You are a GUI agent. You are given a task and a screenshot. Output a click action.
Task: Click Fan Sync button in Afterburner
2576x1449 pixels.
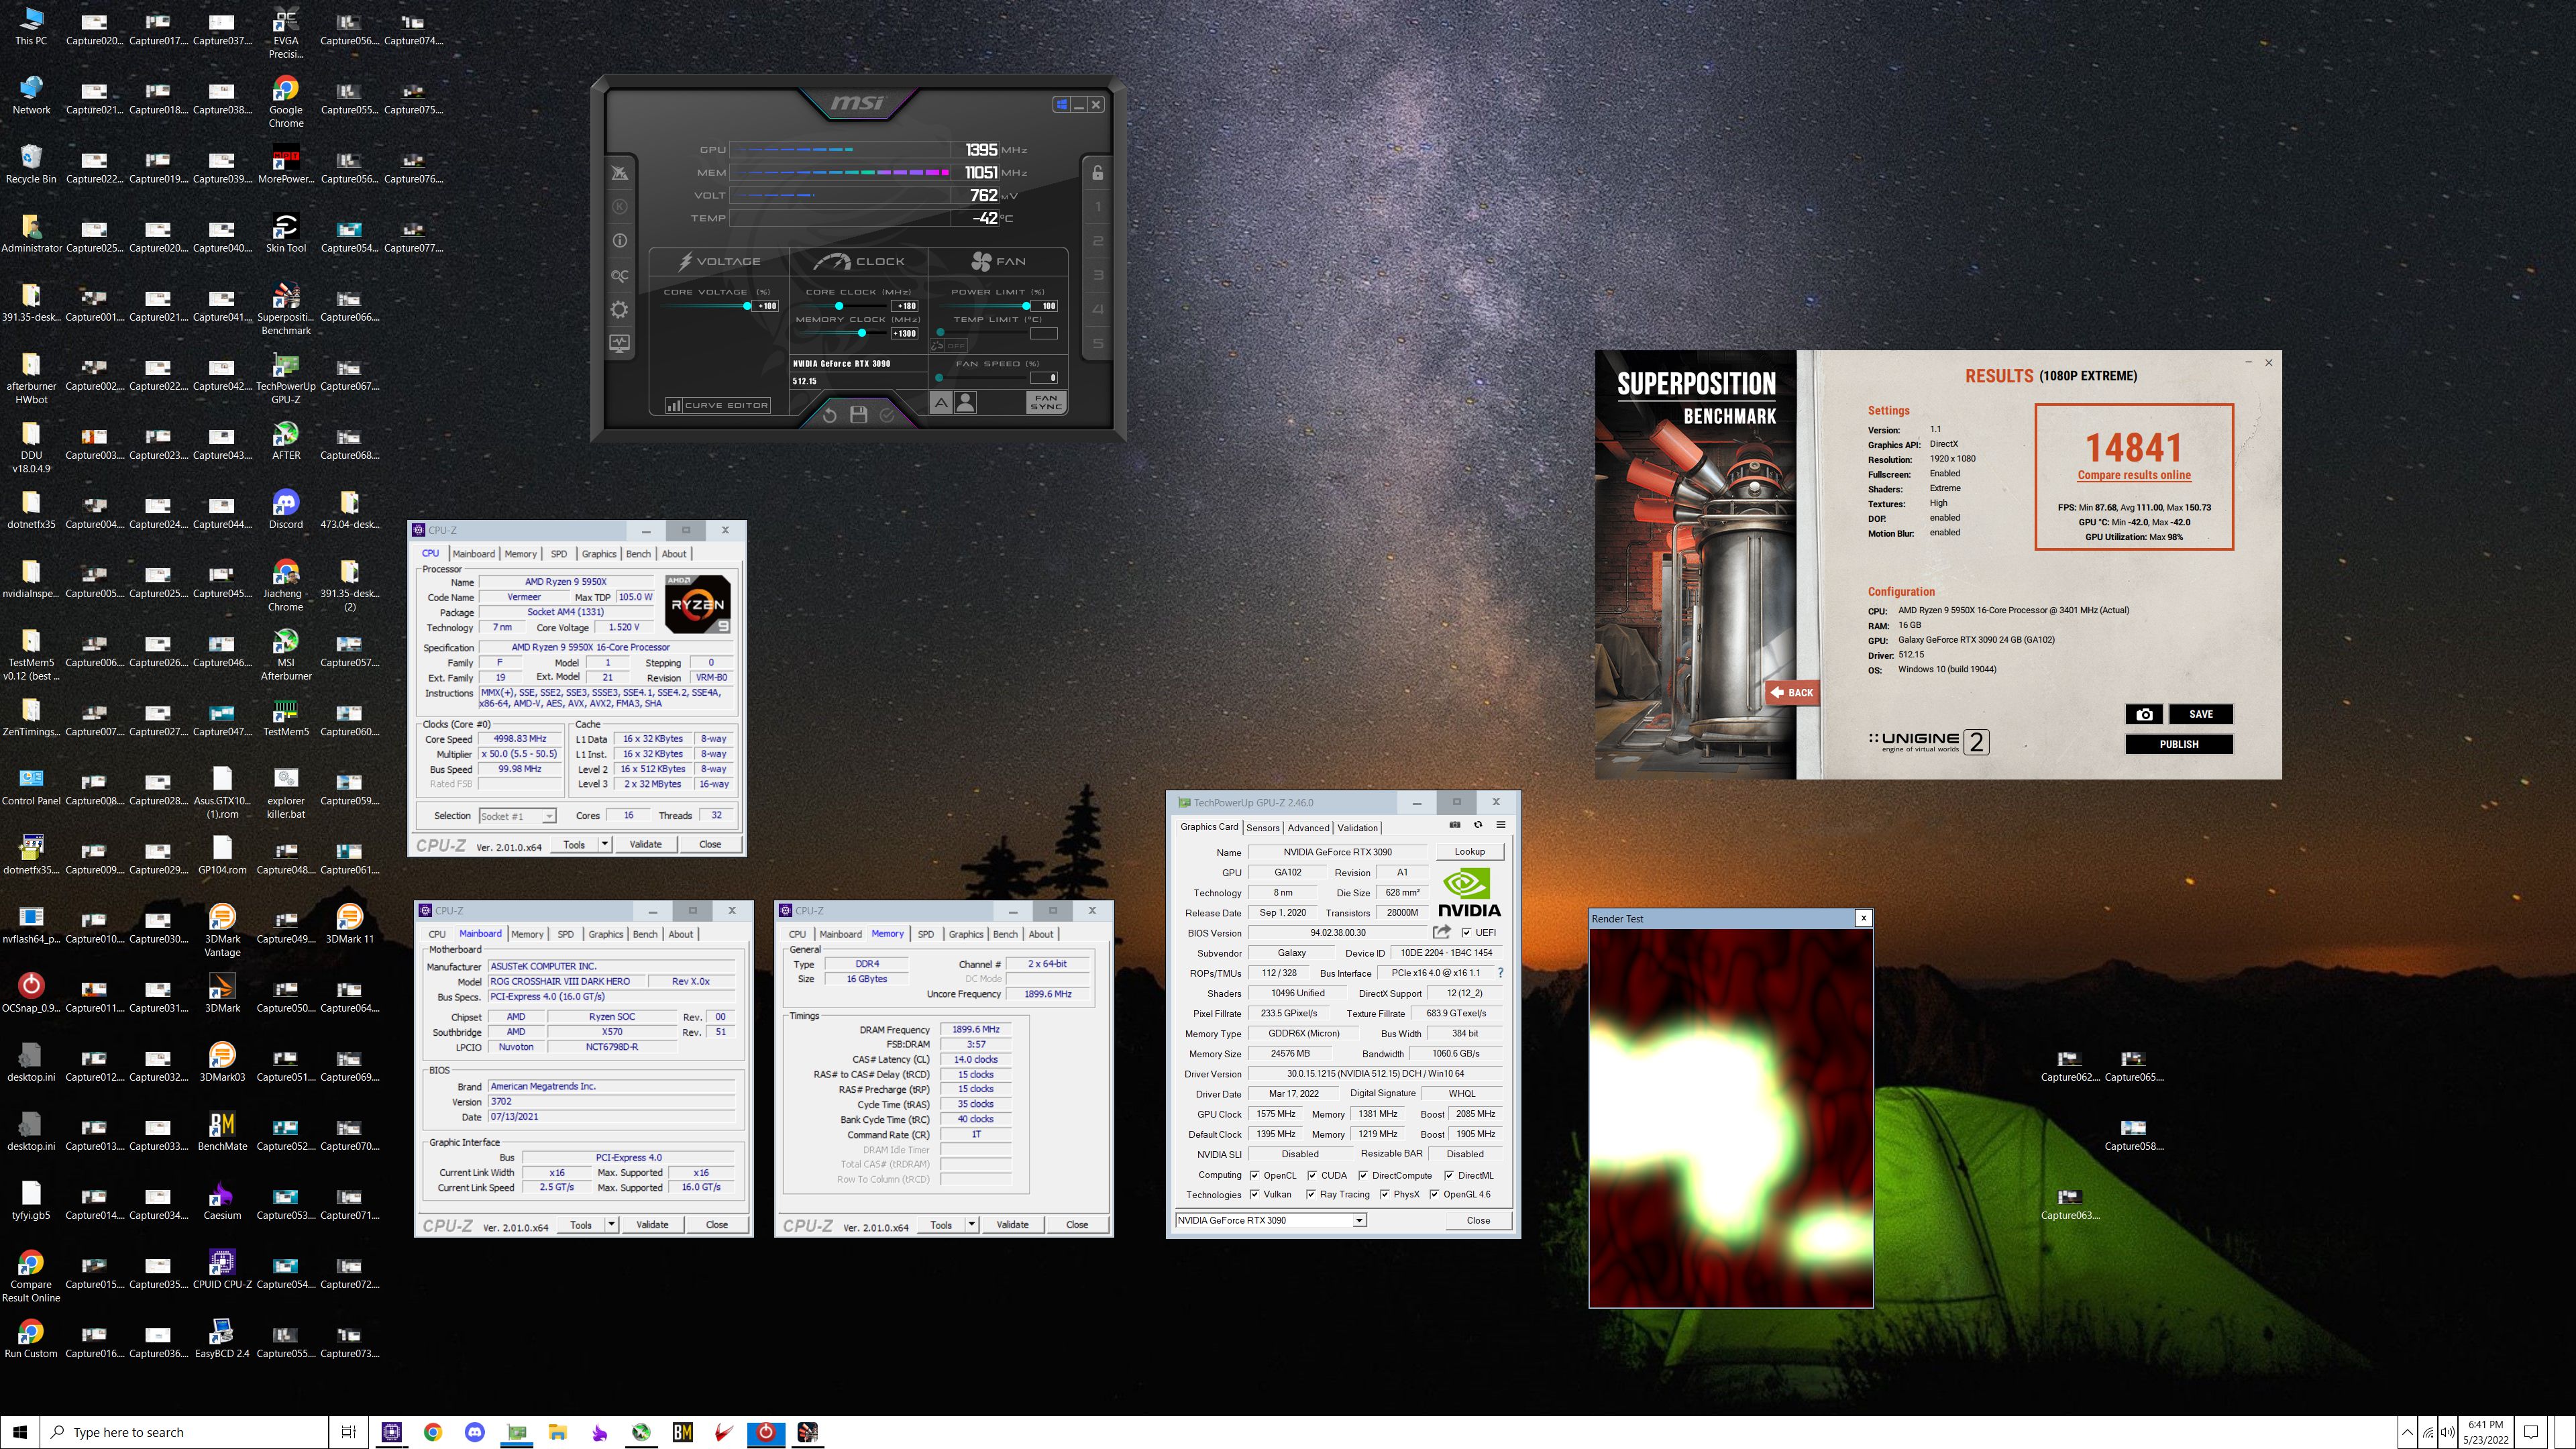1046,402
